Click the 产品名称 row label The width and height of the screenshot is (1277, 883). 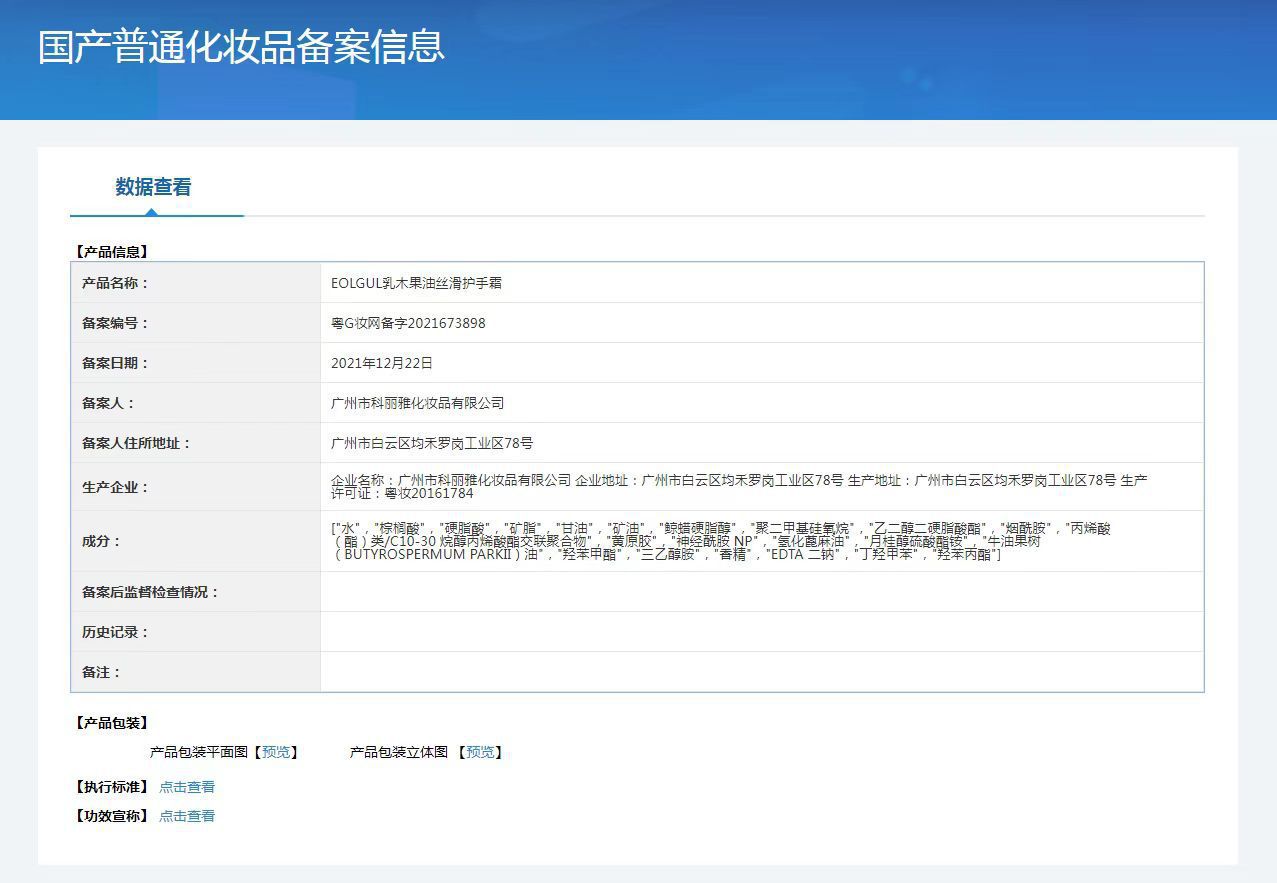[115, 283]
